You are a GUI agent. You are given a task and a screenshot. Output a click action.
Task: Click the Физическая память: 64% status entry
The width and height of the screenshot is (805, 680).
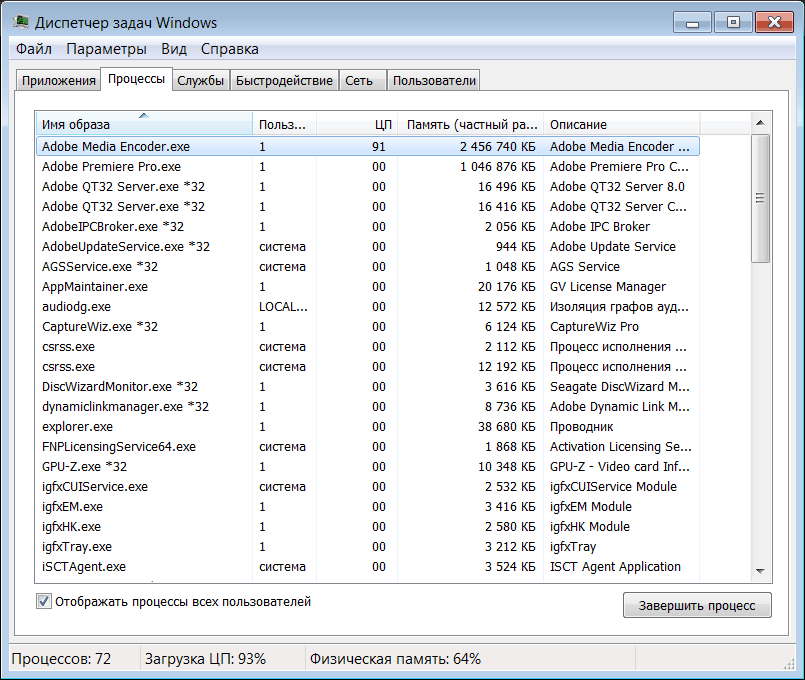pos(395,658)
